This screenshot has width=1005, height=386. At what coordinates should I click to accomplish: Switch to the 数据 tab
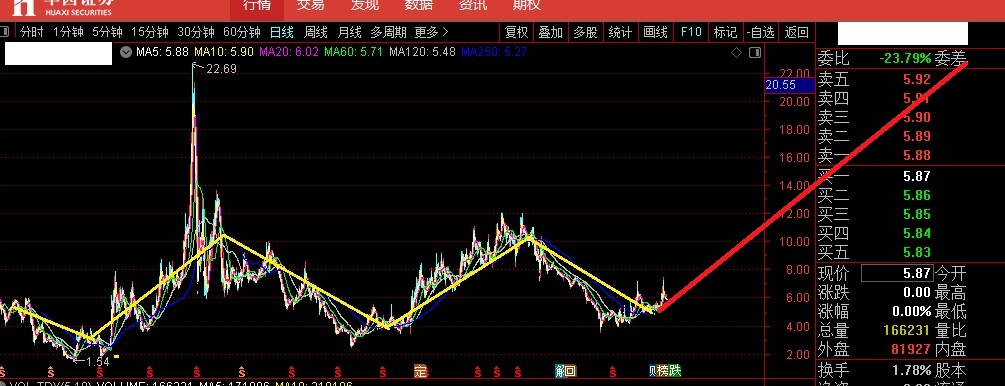pos(419,5)
